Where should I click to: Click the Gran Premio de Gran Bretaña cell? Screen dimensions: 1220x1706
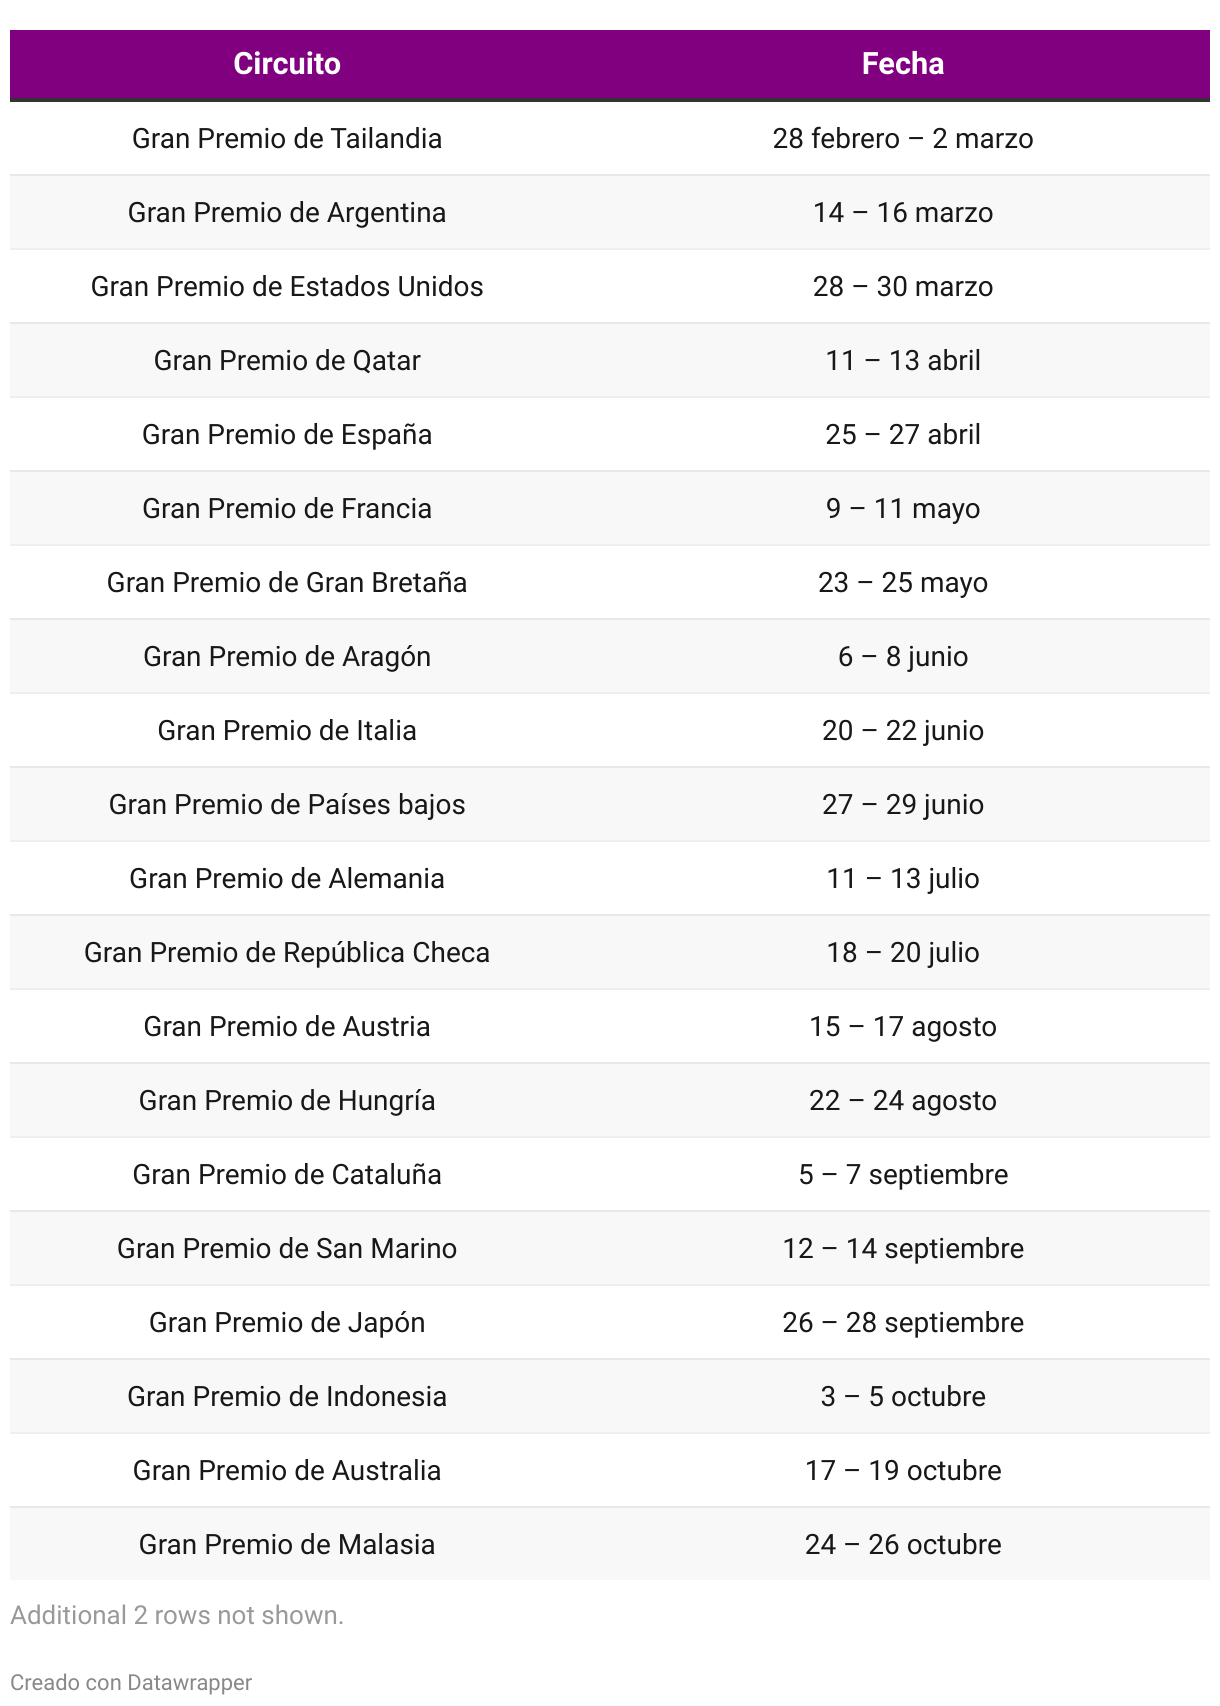[x=287, y=583]
